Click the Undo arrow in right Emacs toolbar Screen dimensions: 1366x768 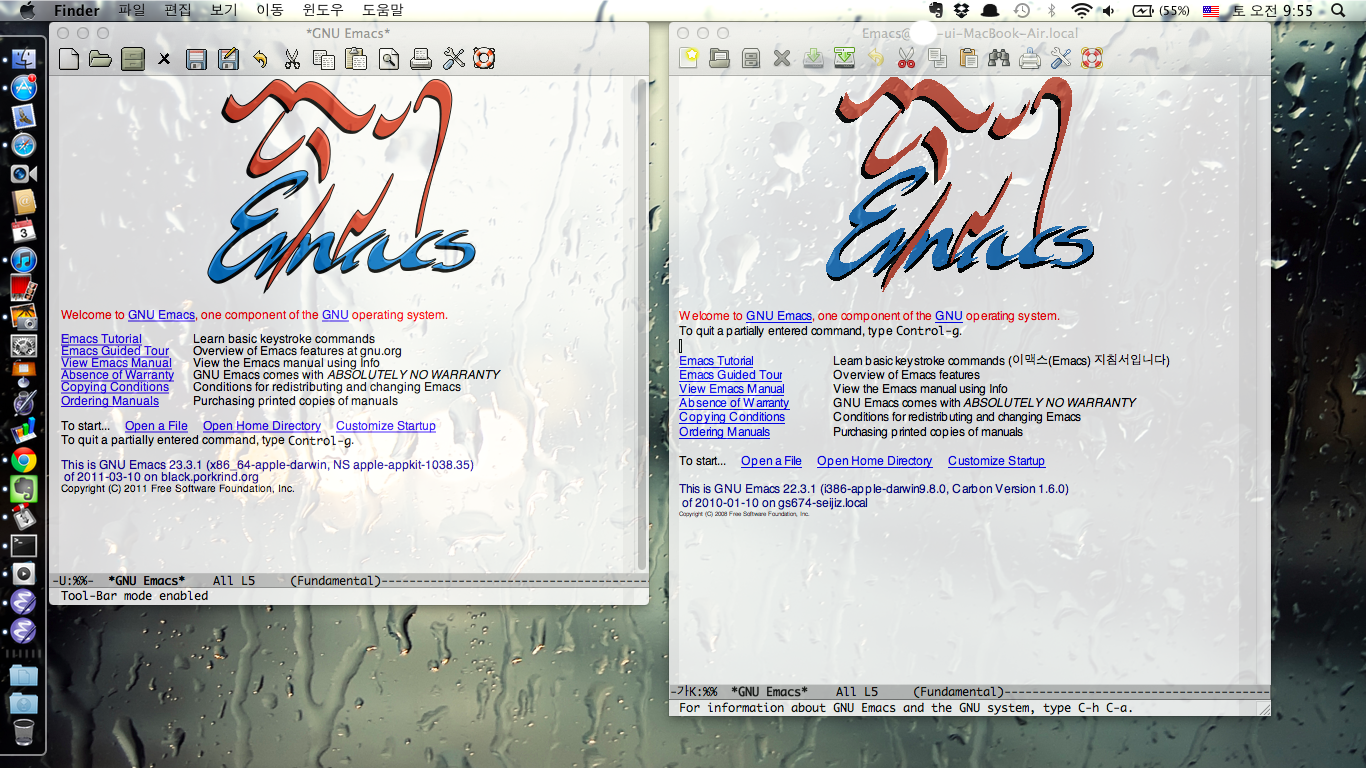876,58
